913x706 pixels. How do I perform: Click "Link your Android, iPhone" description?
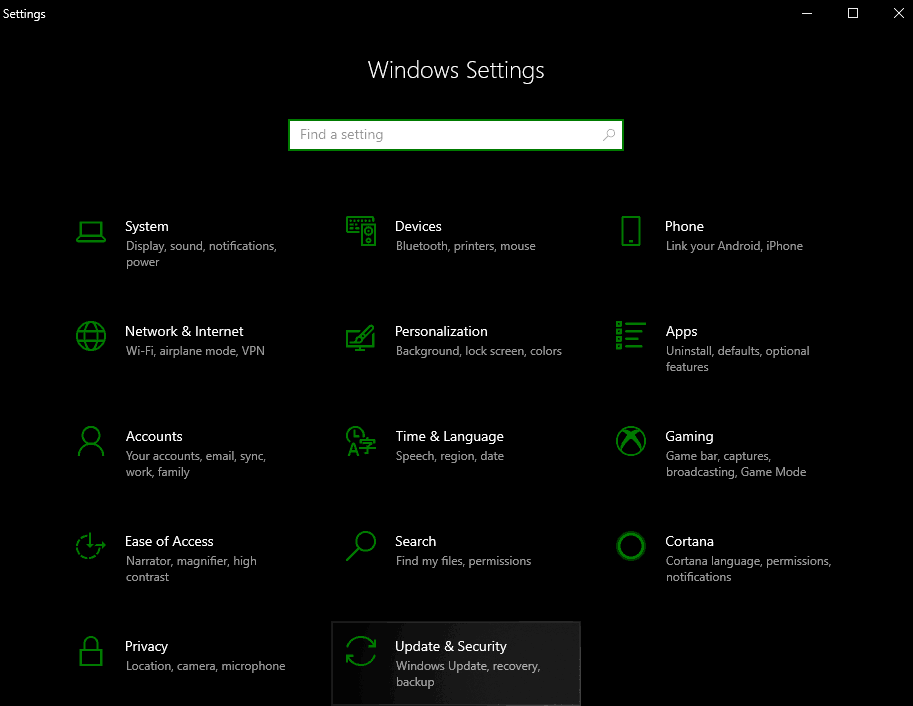(734, 246)
